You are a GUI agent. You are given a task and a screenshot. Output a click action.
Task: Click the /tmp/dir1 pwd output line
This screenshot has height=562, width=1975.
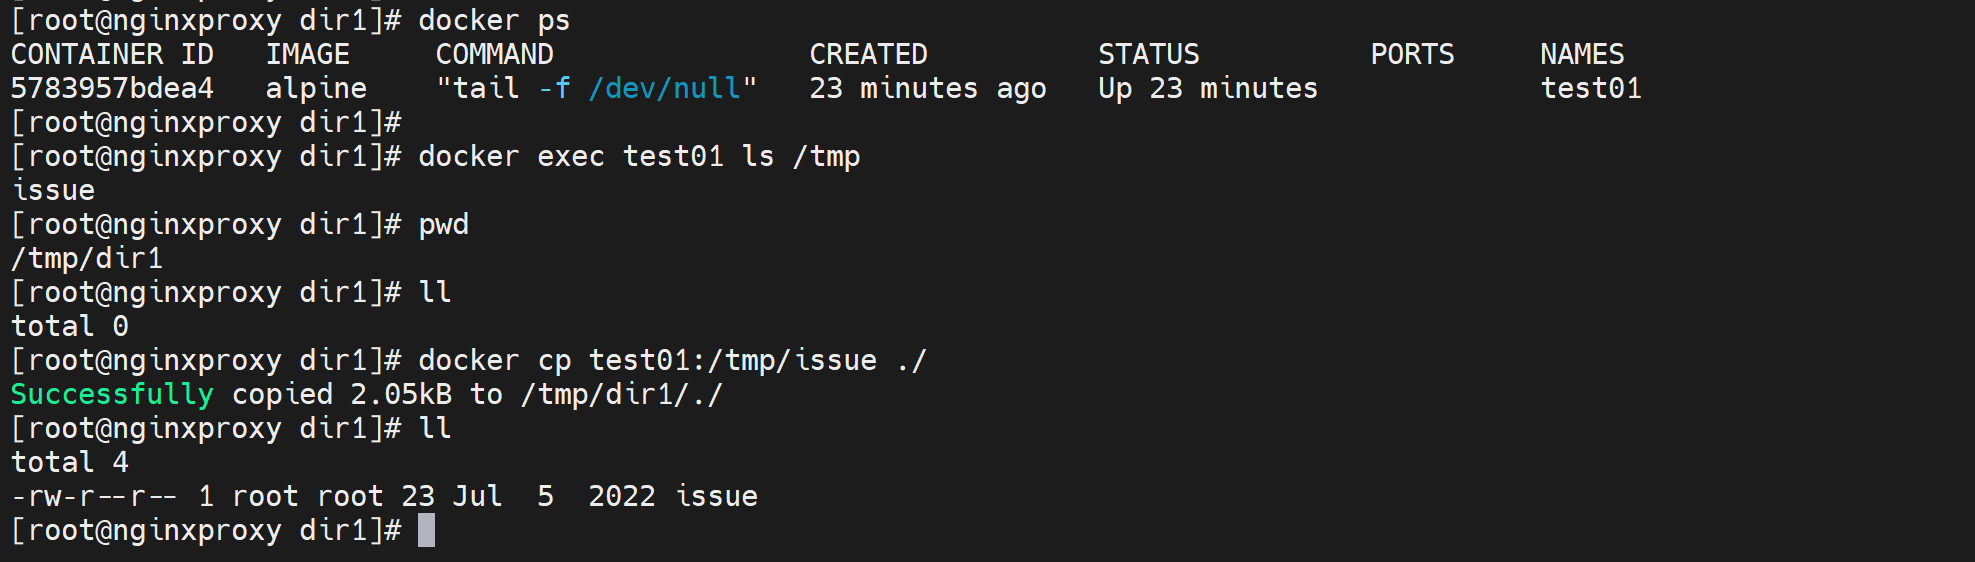point(87,258)
